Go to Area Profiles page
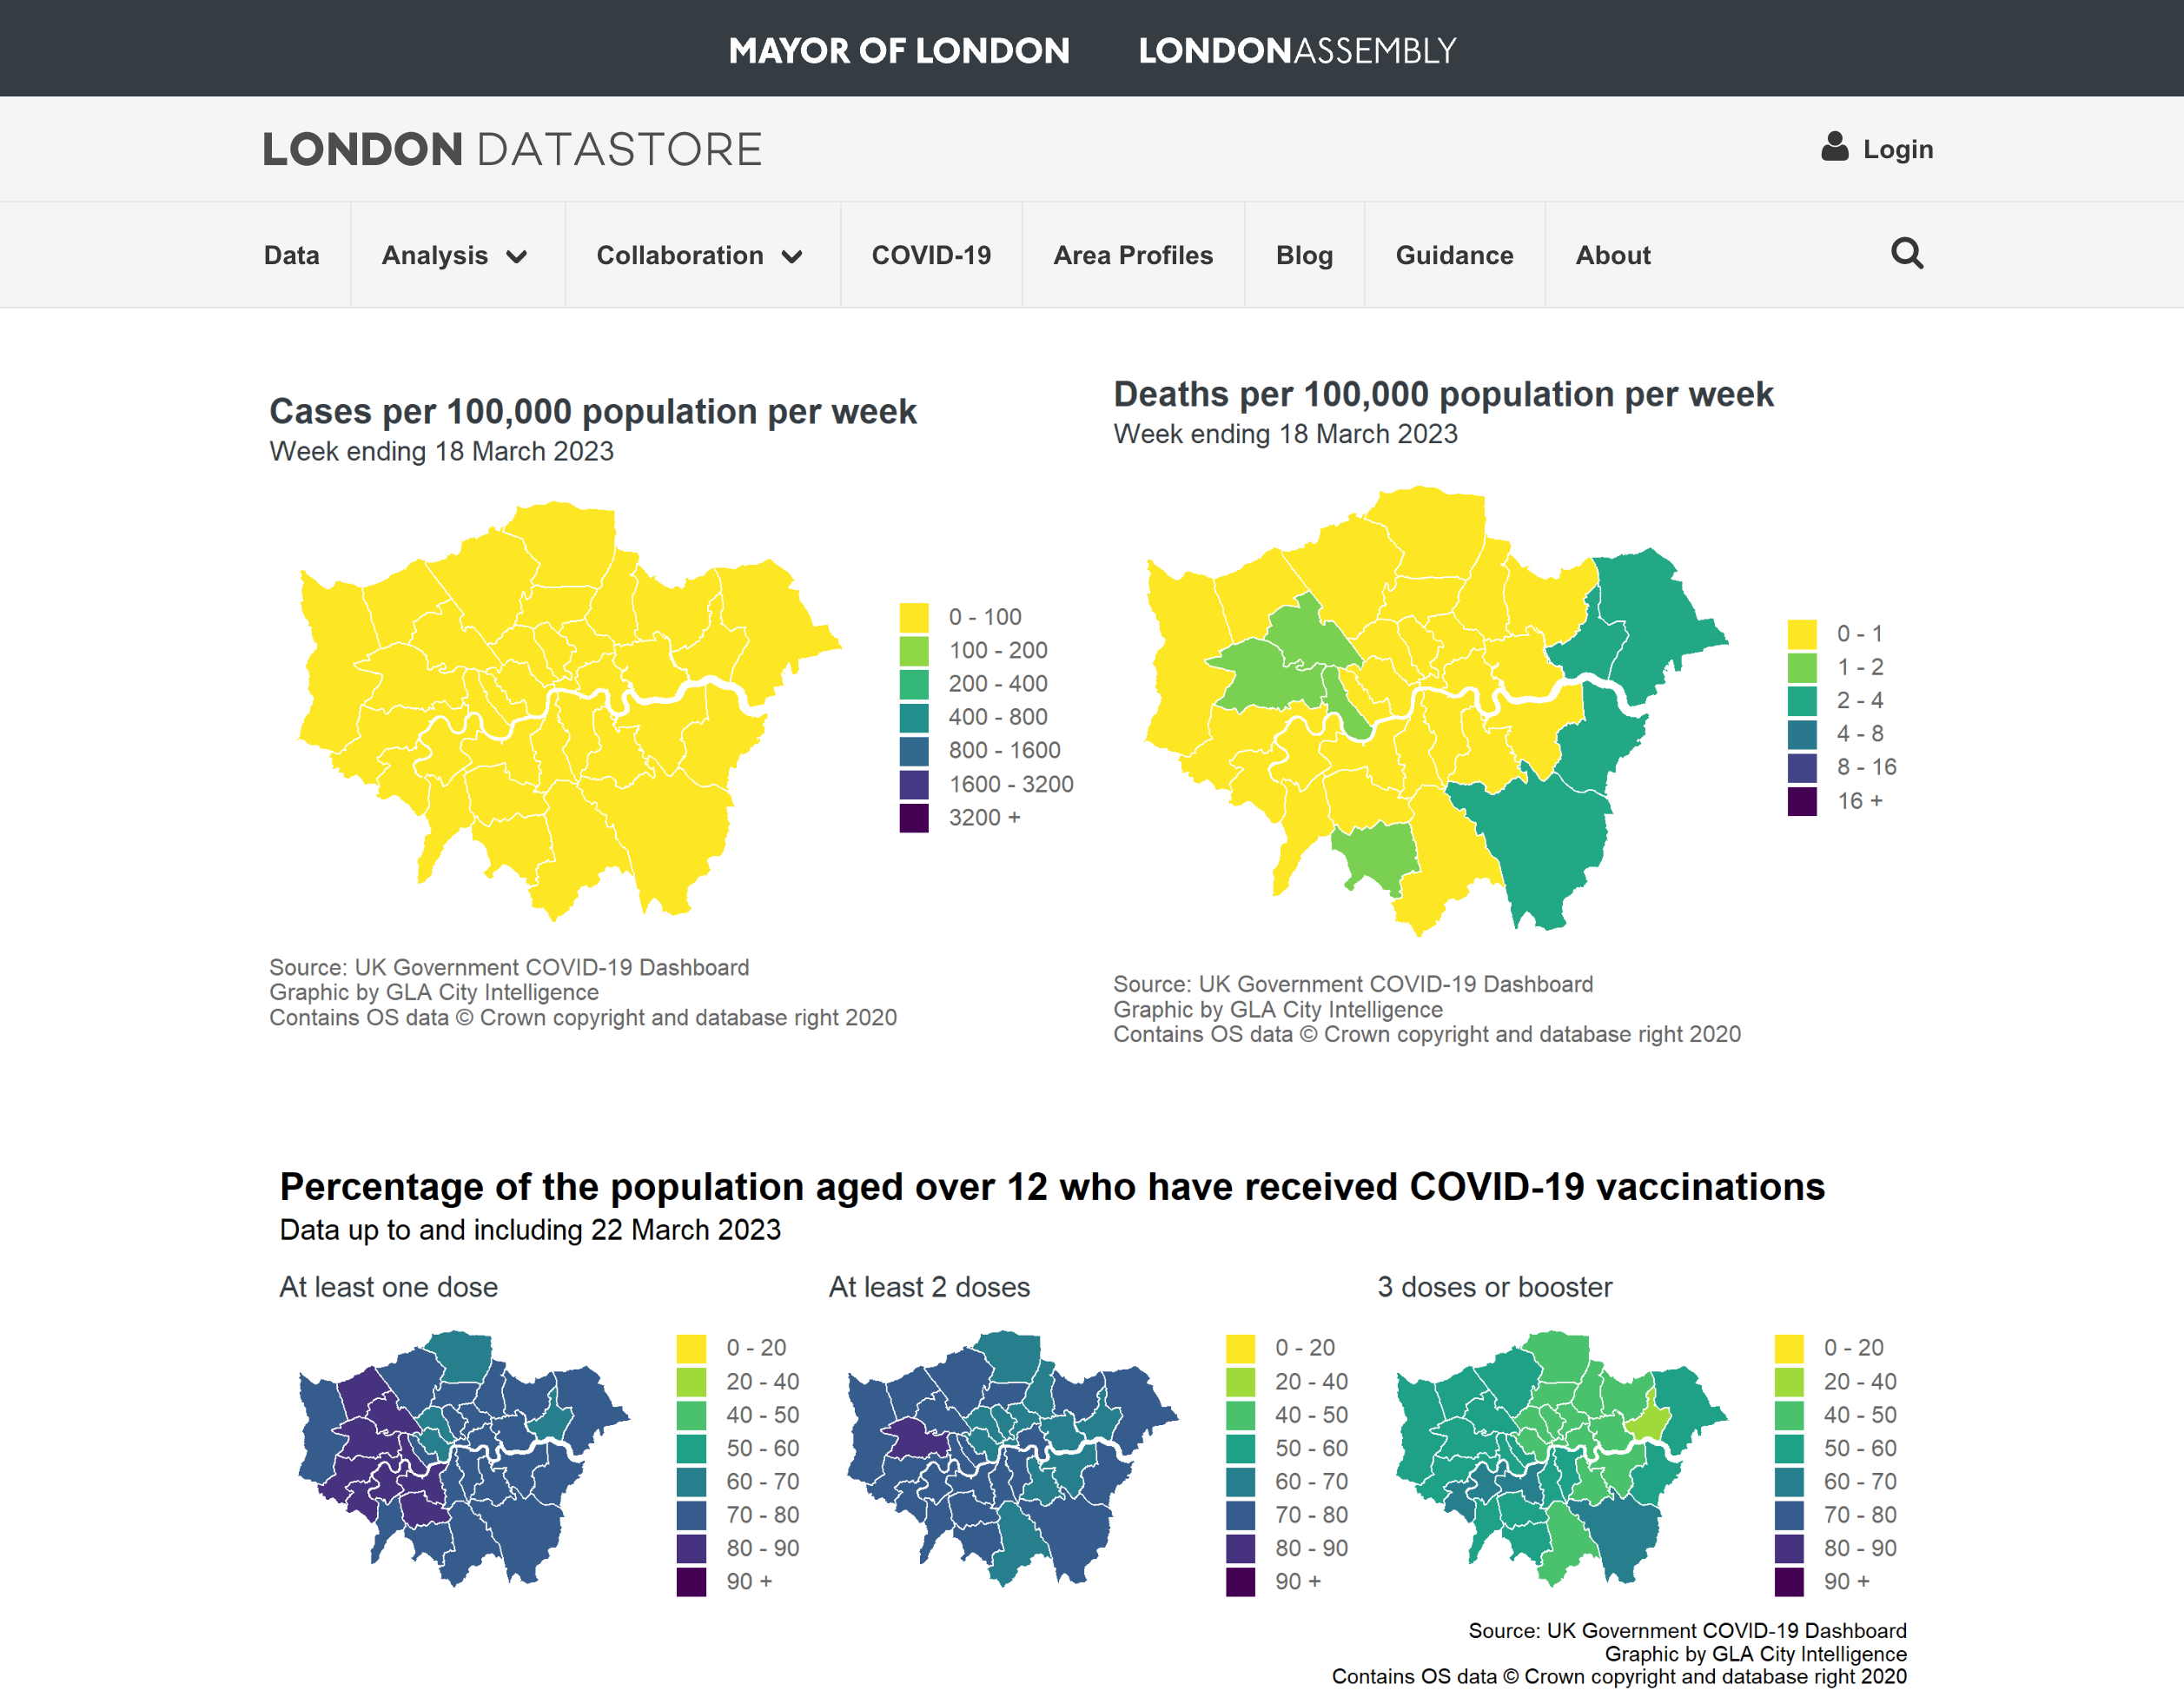The image size is (2184, 1691). click(x=1132, y=255)
